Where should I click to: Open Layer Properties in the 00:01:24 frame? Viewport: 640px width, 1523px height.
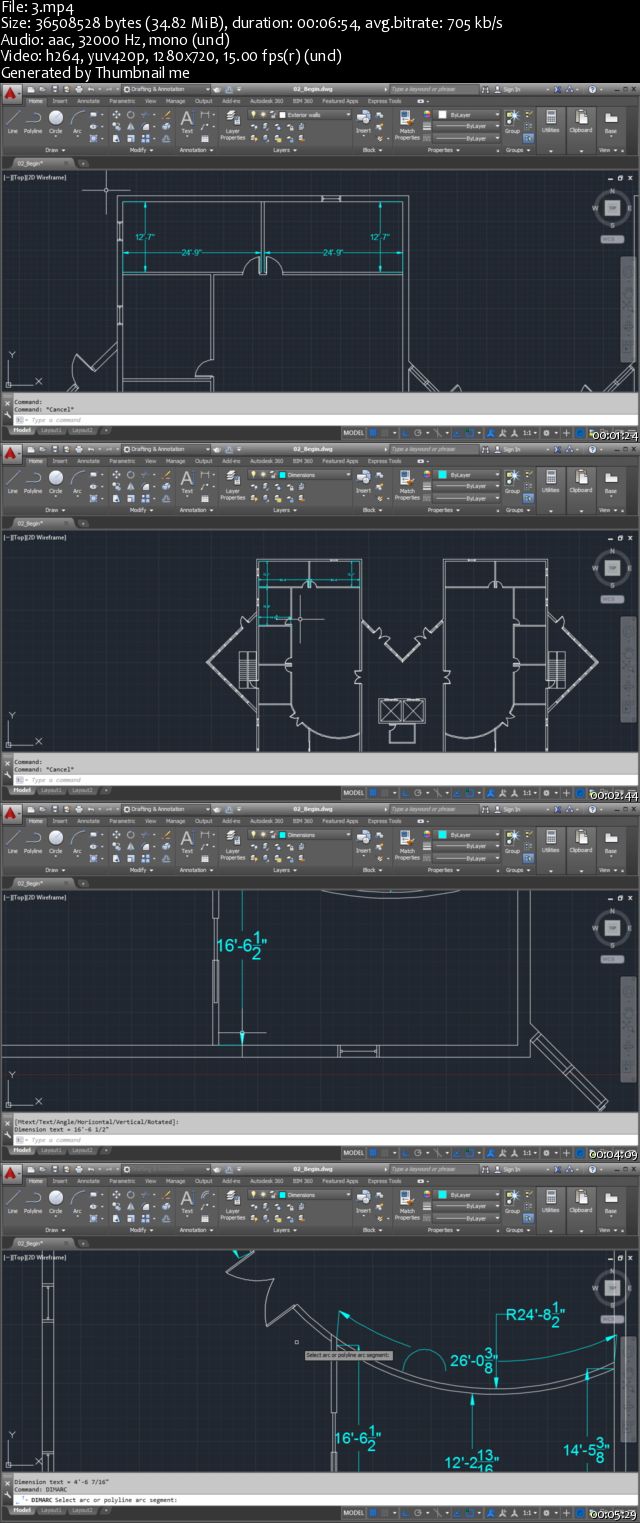pos(233,125)
